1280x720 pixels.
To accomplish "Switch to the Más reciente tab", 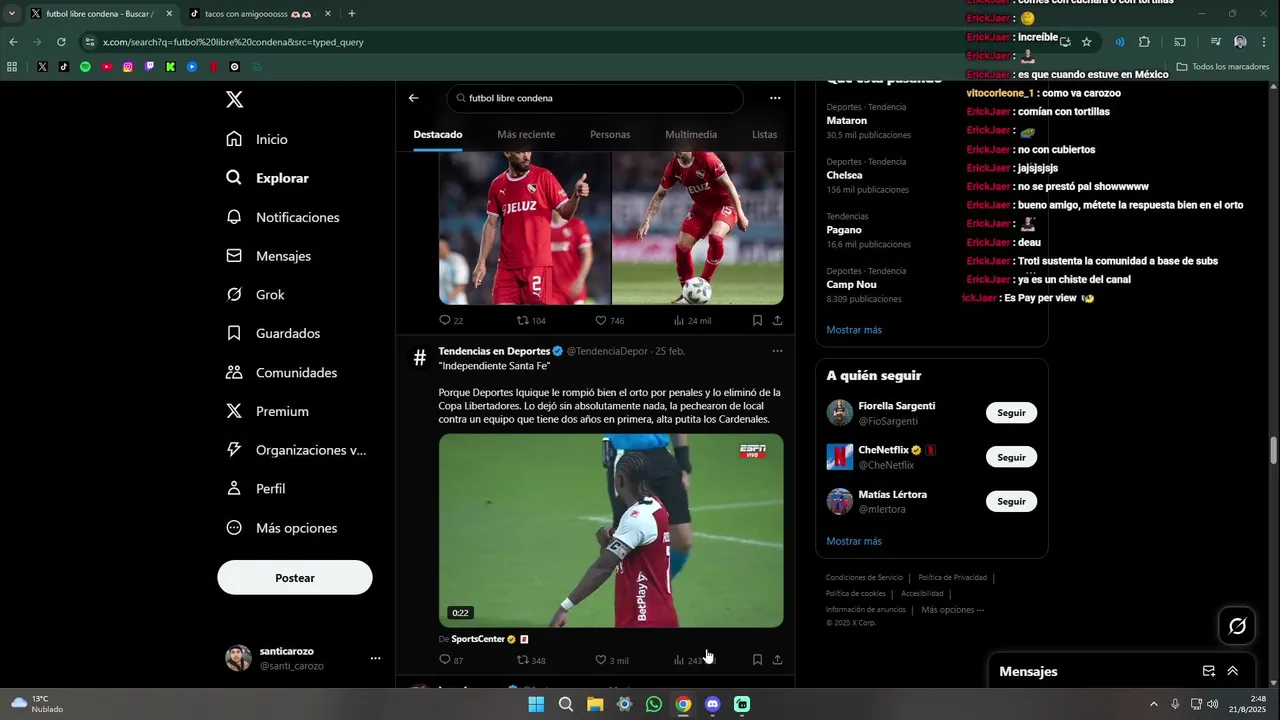I will coord(526,134).
